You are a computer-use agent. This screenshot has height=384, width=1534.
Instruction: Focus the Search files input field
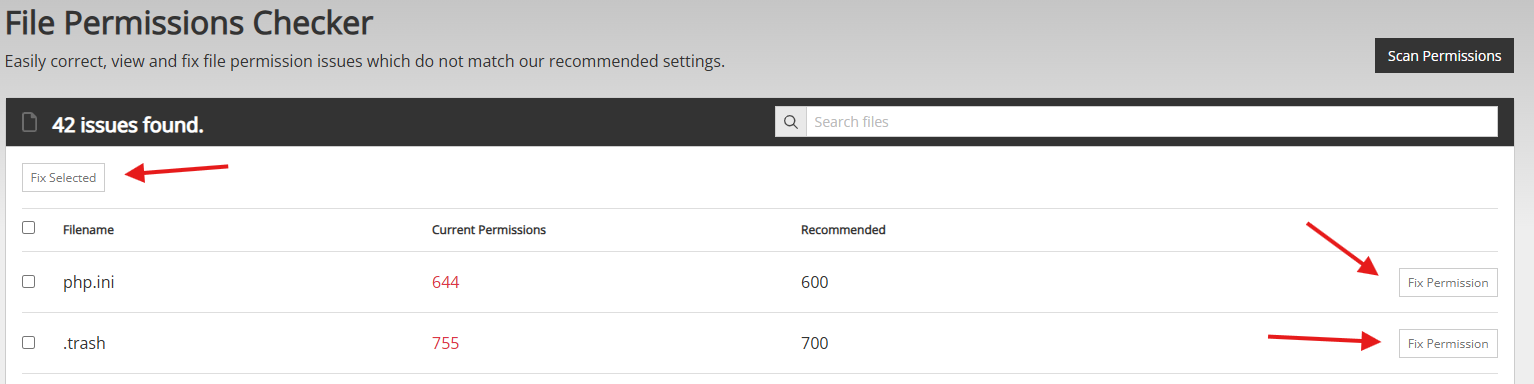pos(1151,122)
